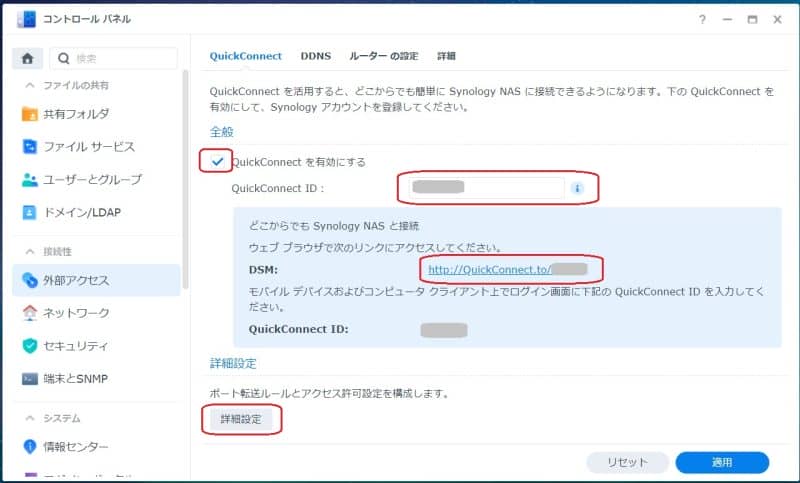Click the 詳細設定 button
The width and height of the screenshot is (800, 483).
[x=241, y=419]
